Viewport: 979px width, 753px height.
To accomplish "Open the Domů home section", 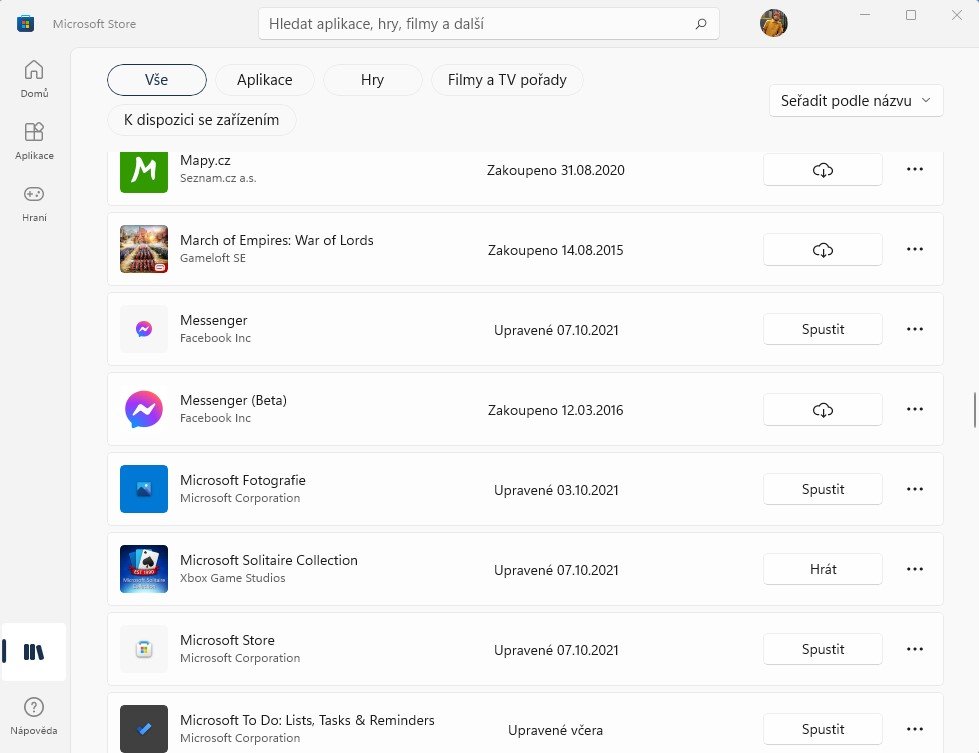I will 34,78.
